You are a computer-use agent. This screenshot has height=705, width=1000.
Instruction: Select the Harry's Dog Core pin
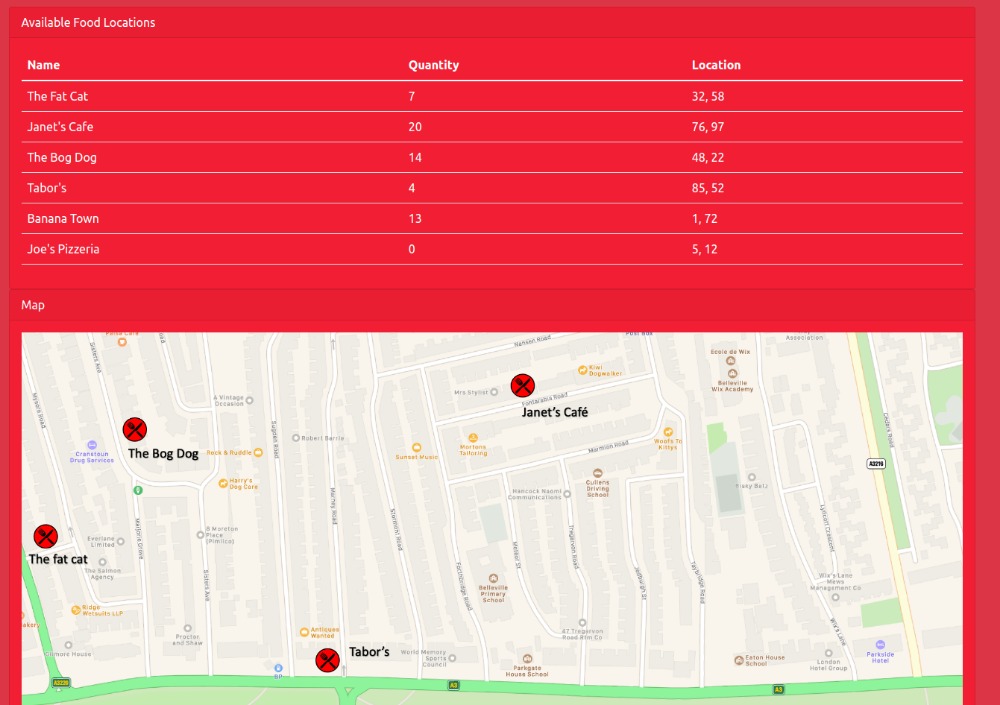point(223,484)
